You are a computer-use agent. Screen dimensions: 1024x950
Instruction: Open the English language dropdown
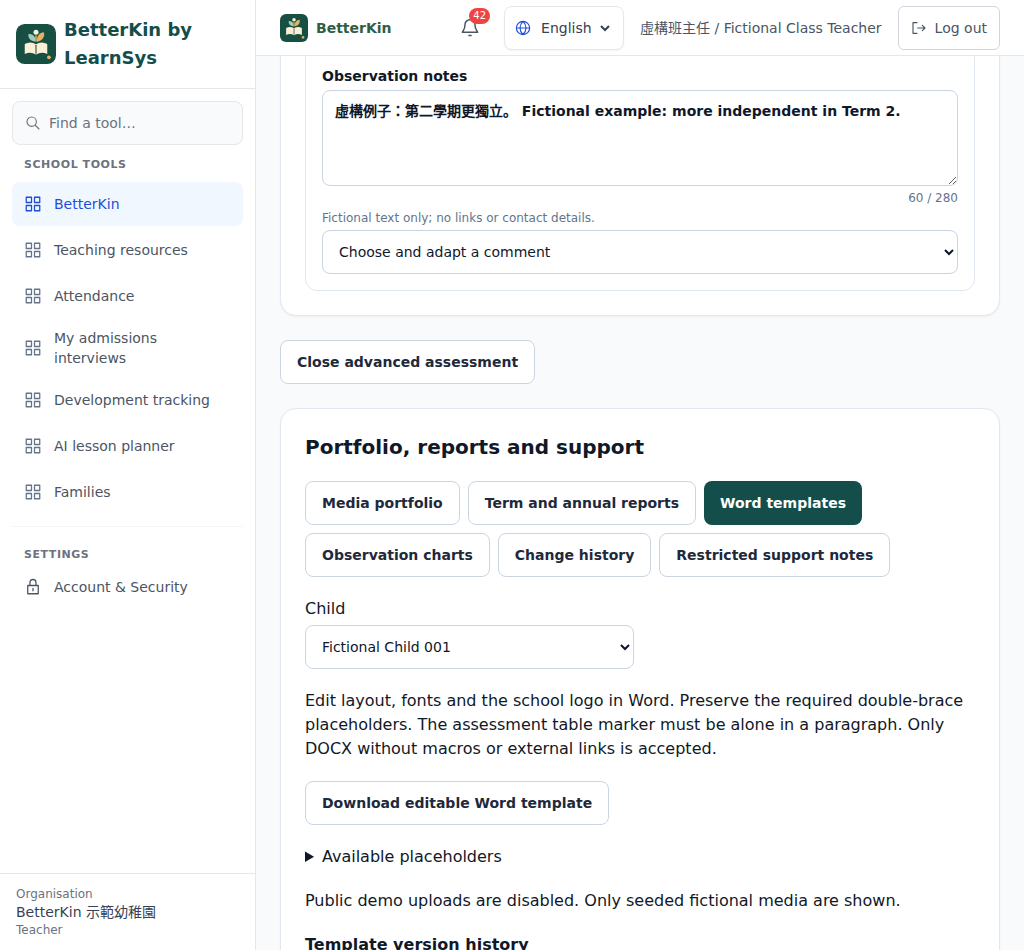pyautogui.click(x=564, y=28)
